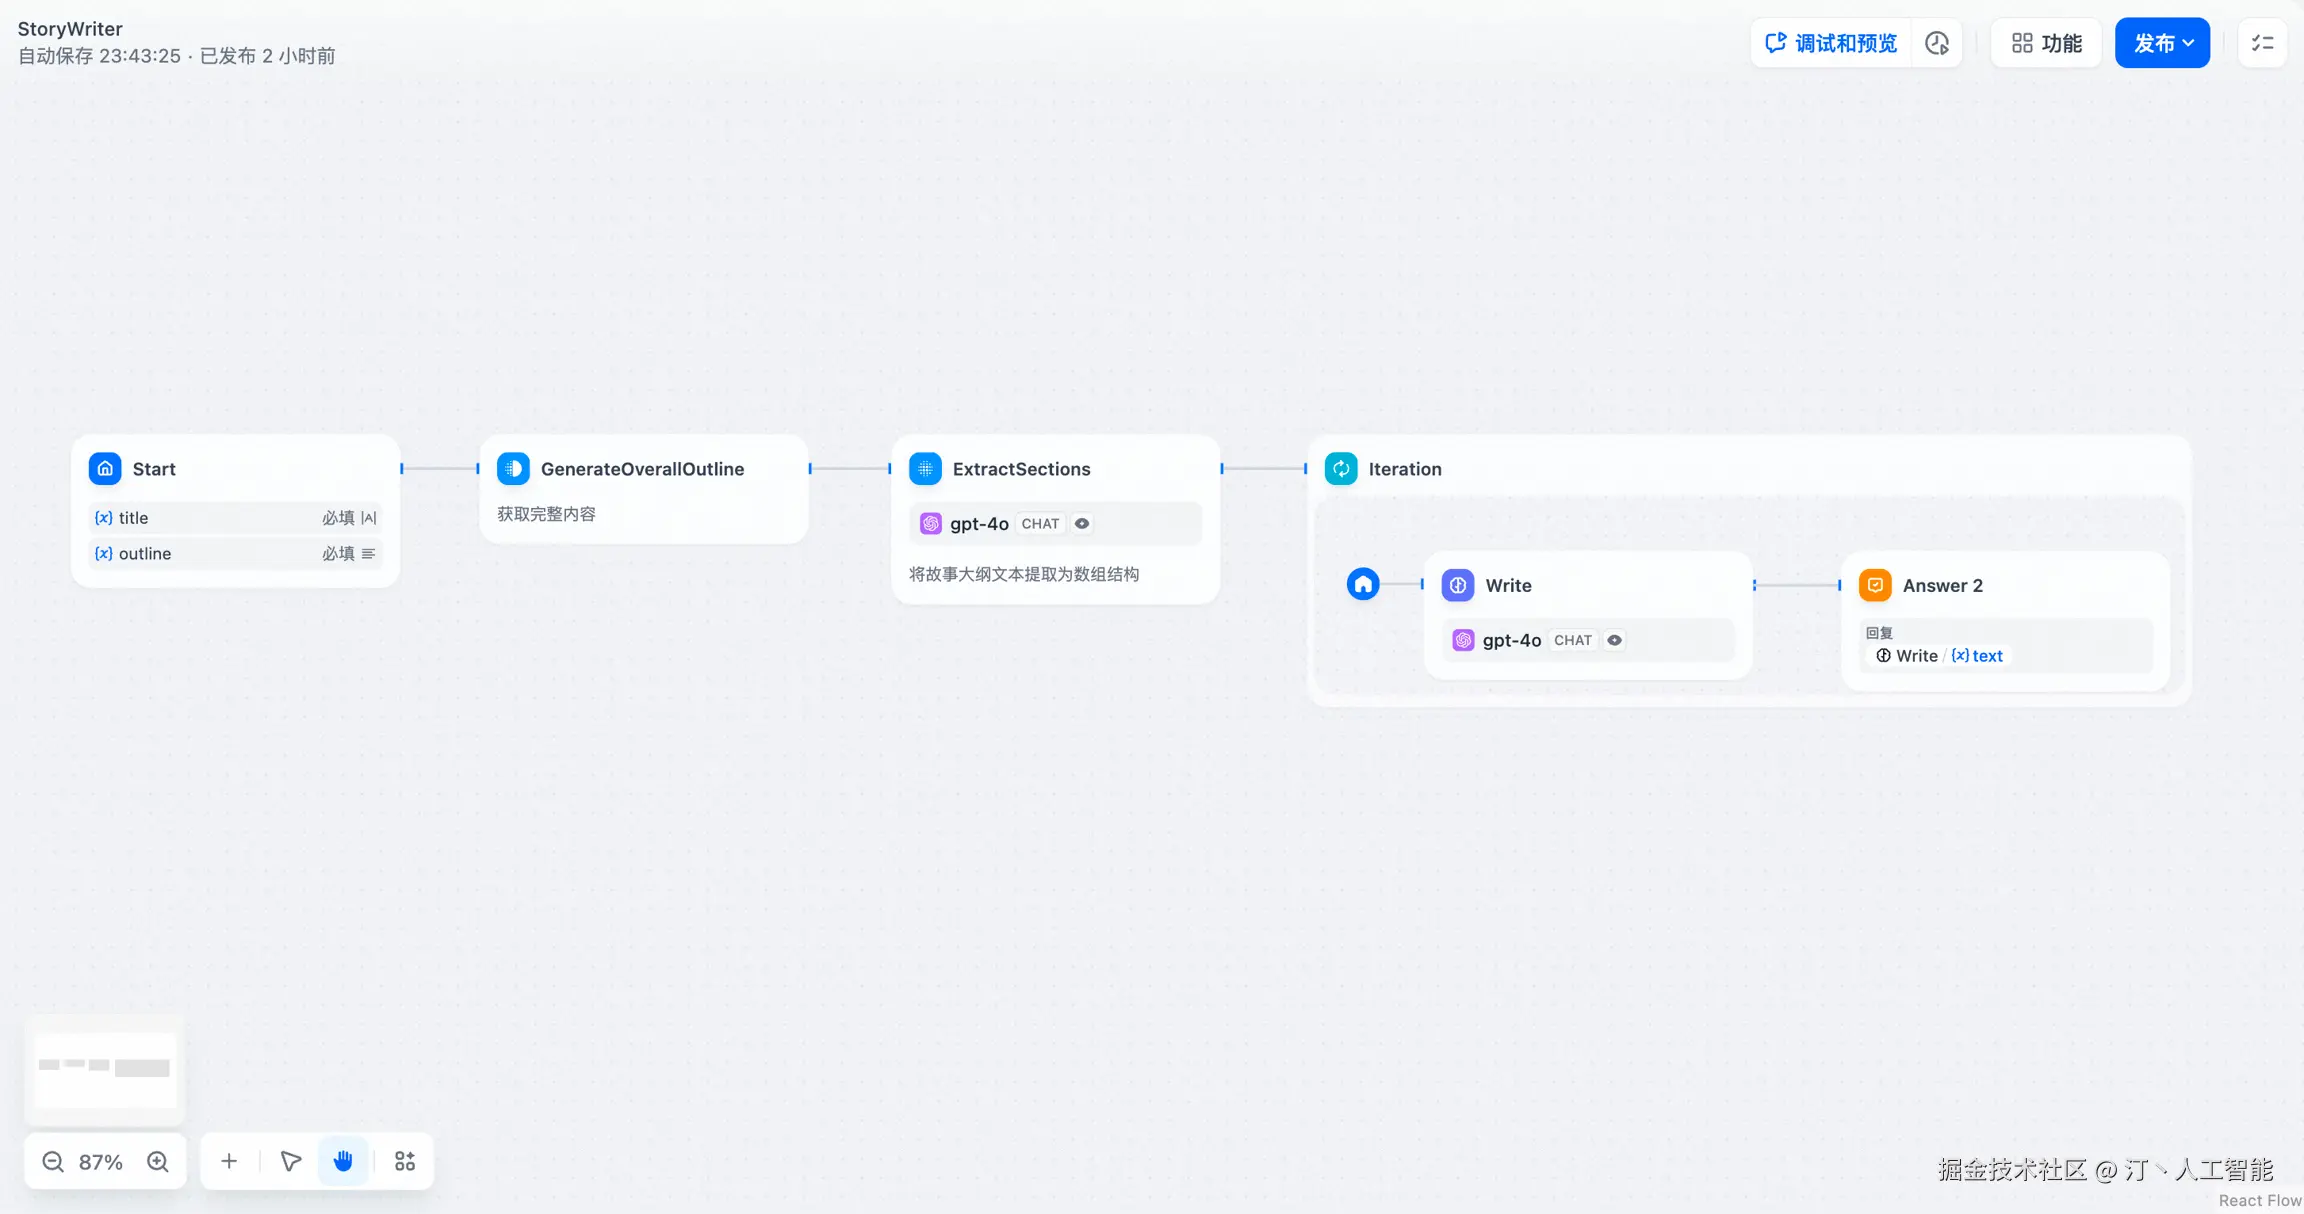This screenshot has width=2304, height=1214.
Task: Select the hand pan tool
Action: pos(343,1161)
